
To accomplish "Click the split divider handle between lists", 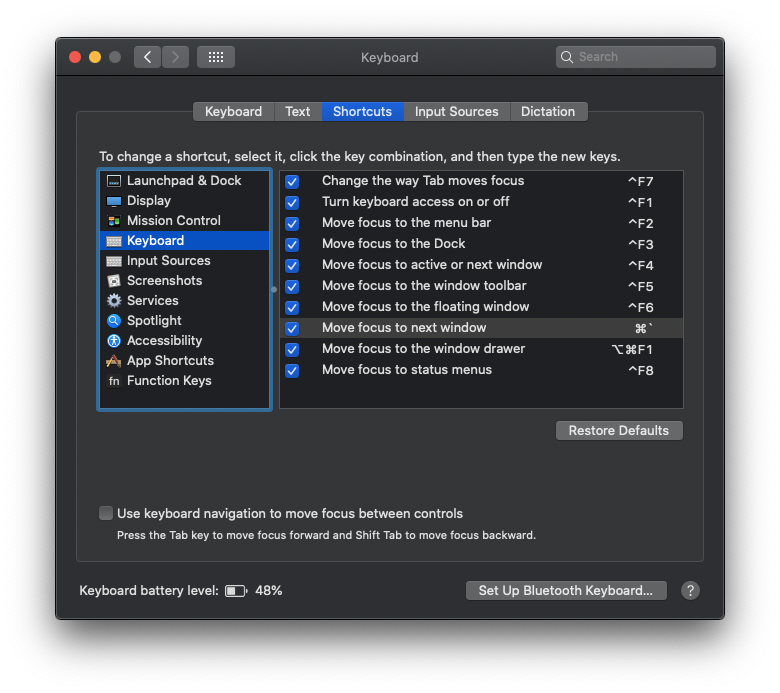I will coord(274,289).
